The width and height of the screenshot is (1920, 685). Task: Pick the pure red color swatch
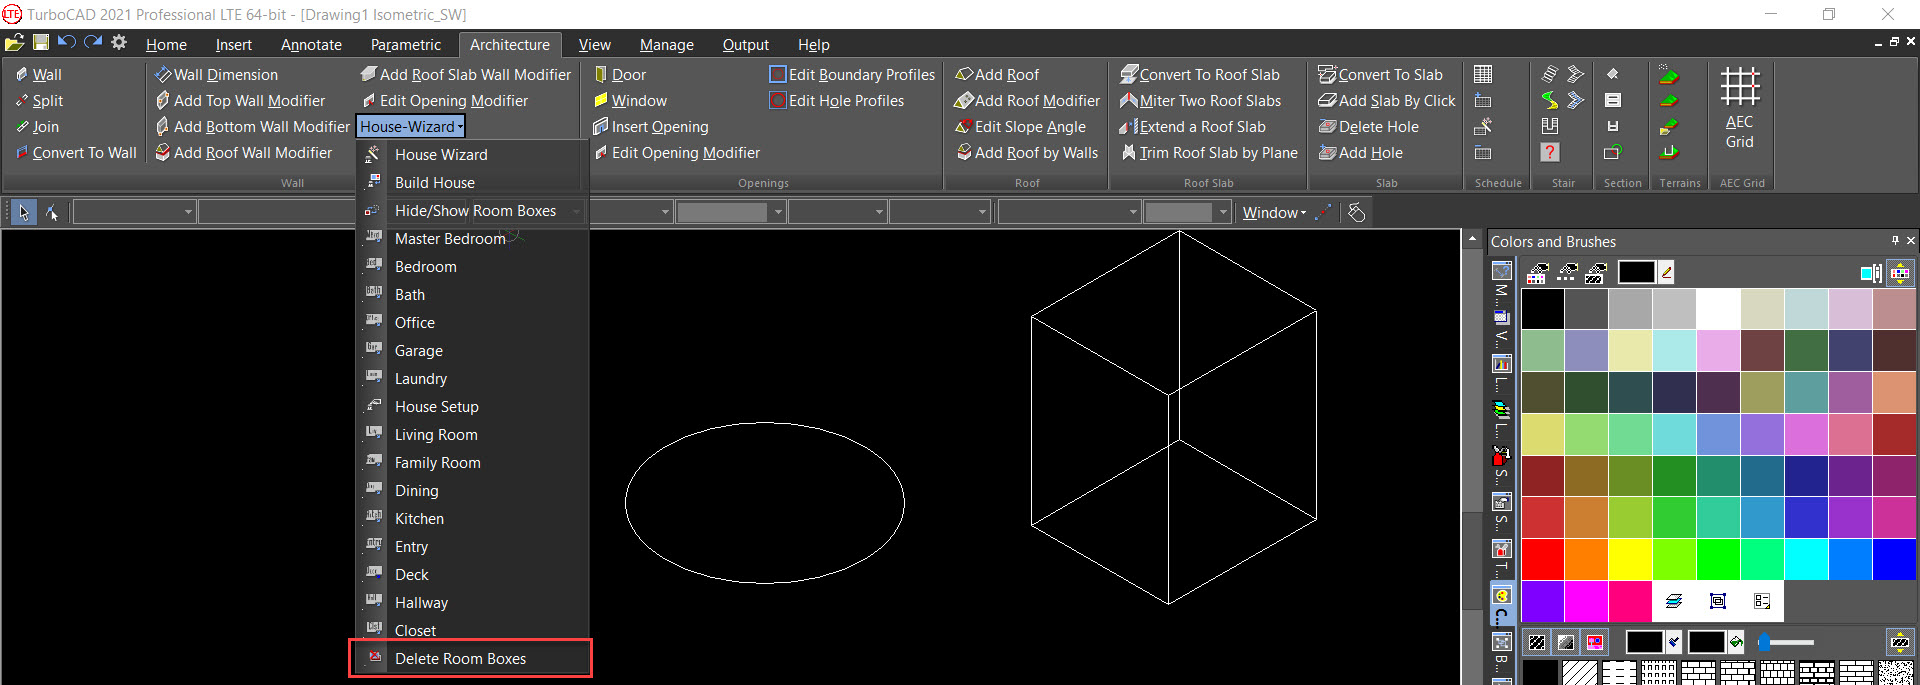click(x=1543, y=559)
